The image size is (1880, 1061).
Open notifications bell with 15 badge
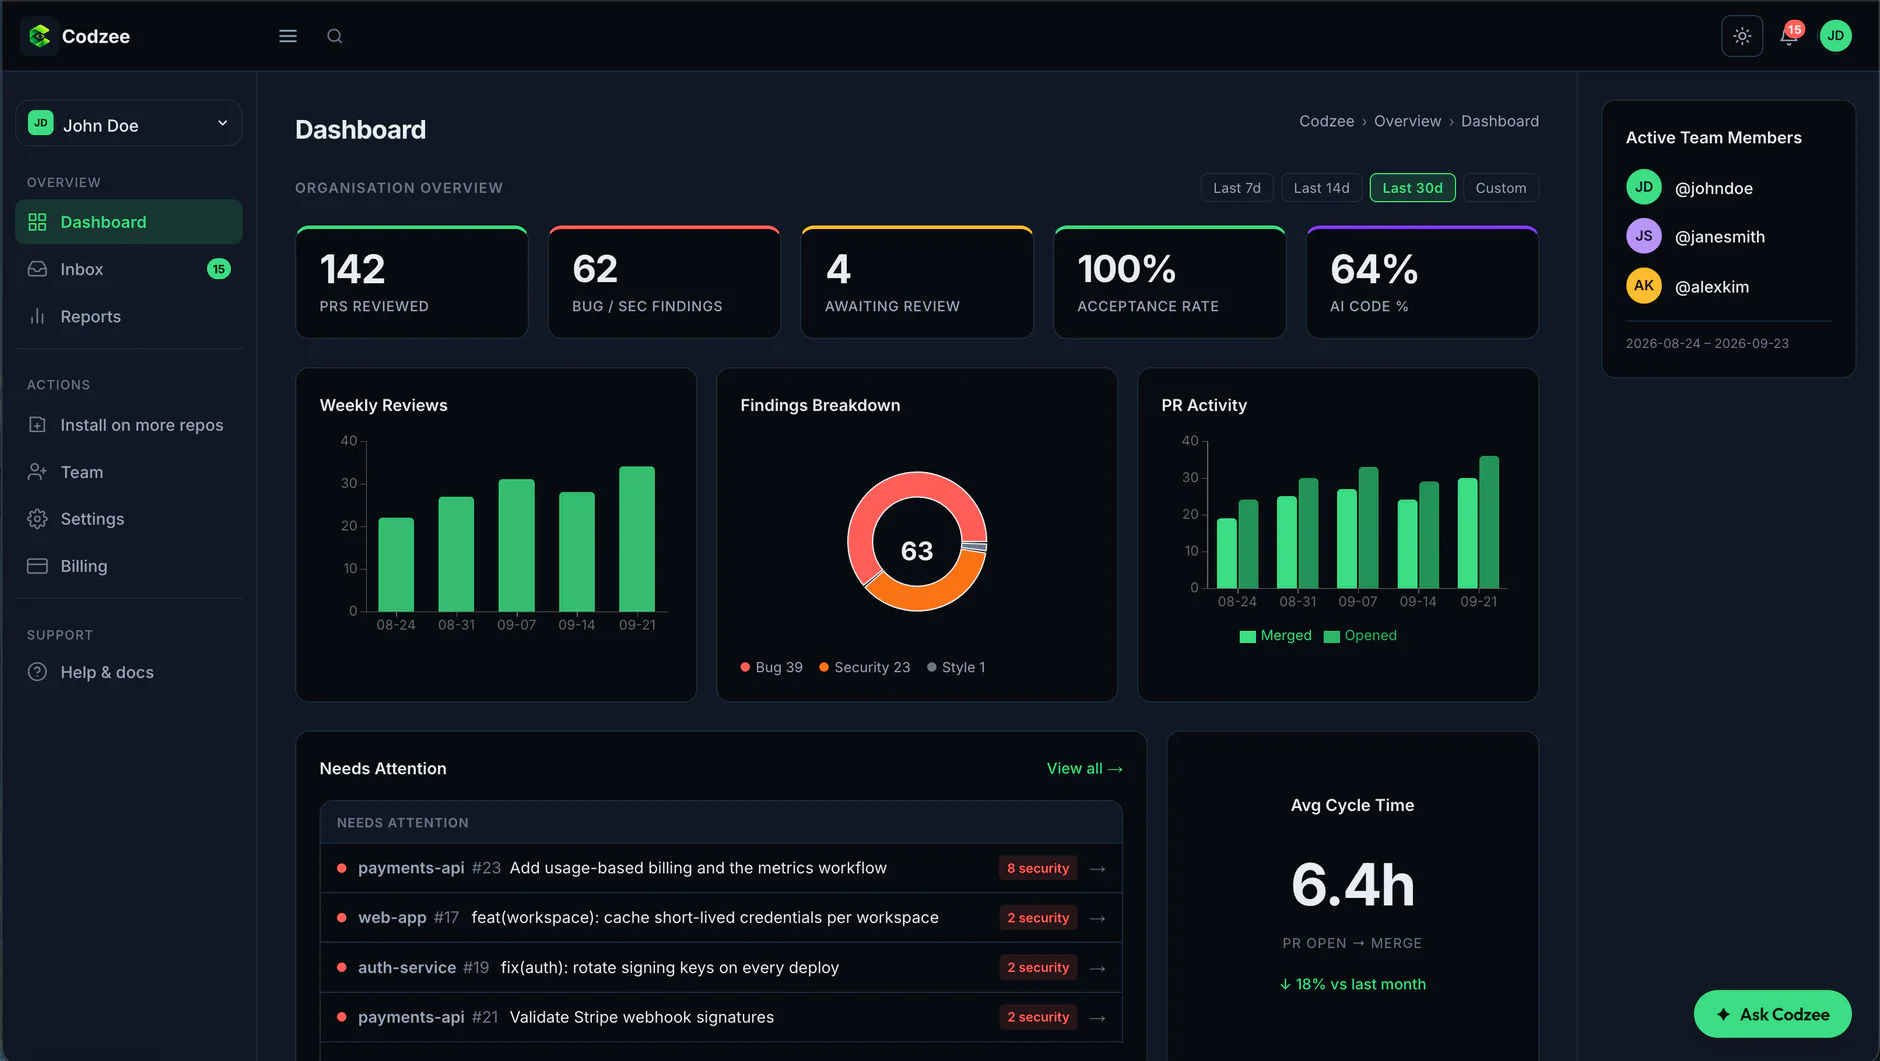[x=1790, y=36]
